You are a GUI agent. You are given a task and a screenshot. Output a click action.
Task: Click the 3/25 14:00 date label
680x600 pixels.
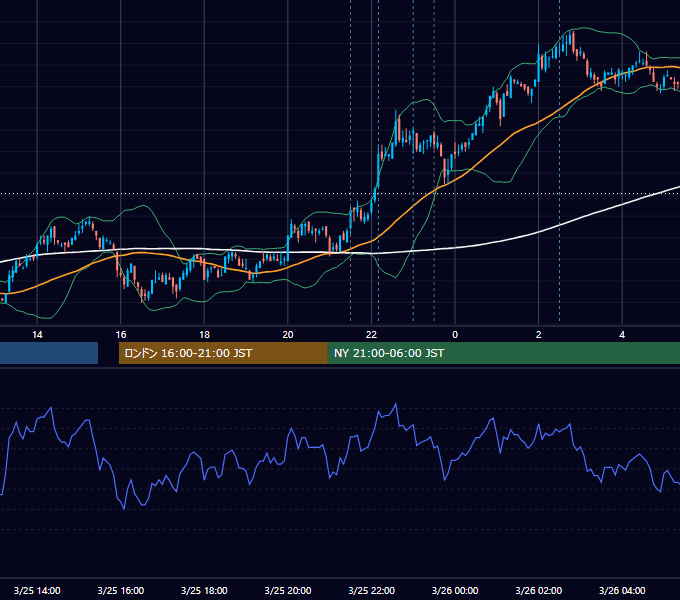(x=37, y=590)
